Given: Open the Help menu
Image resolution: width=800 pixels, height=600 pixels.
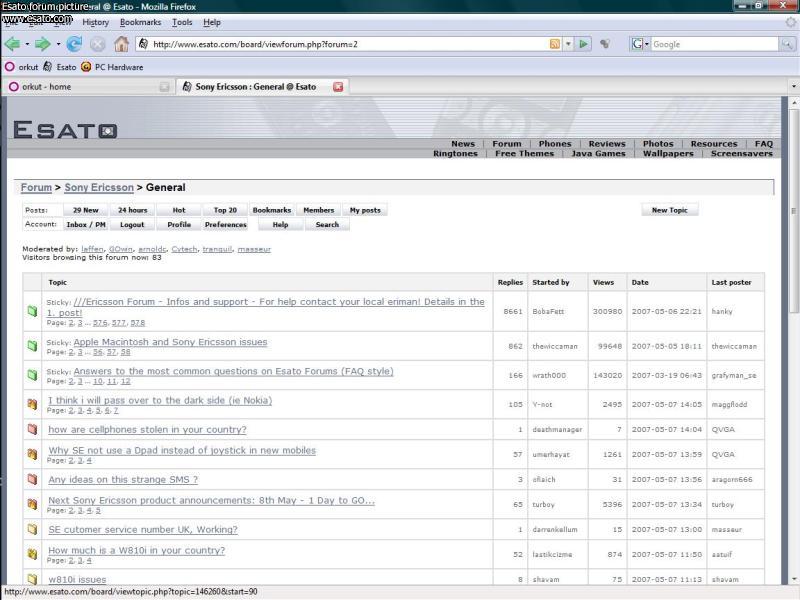Looking at the screenshot, I should pos(212,22).
